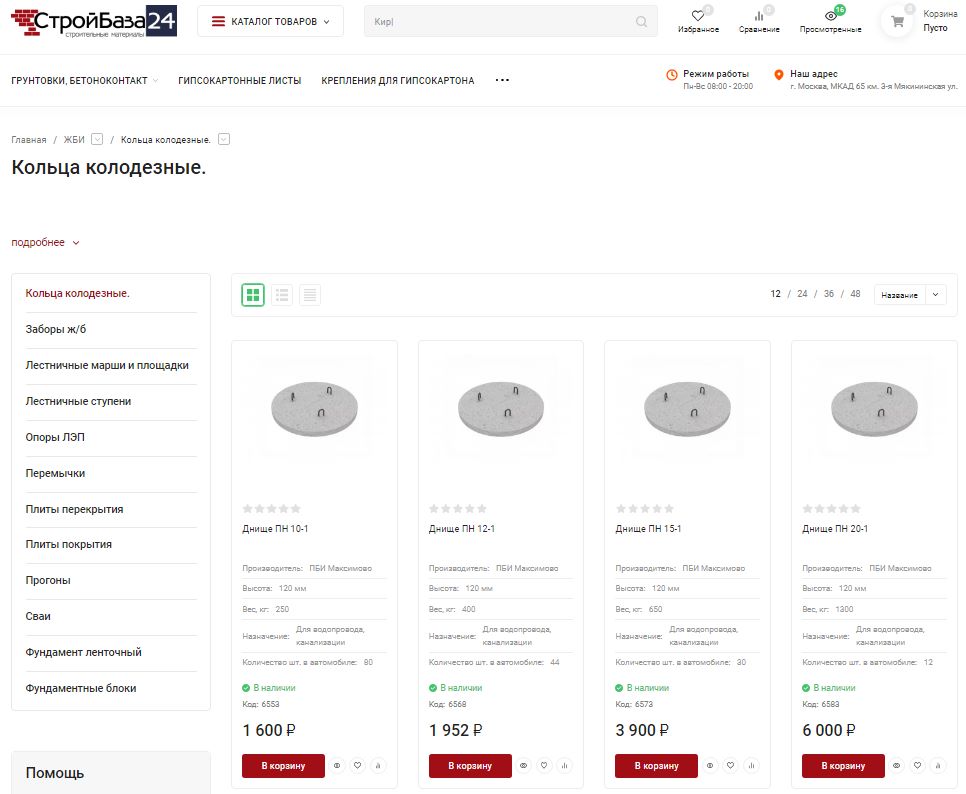Show 24 items per page
The width and height of the screenshot is (966, 794).
(x=802, y=294)
